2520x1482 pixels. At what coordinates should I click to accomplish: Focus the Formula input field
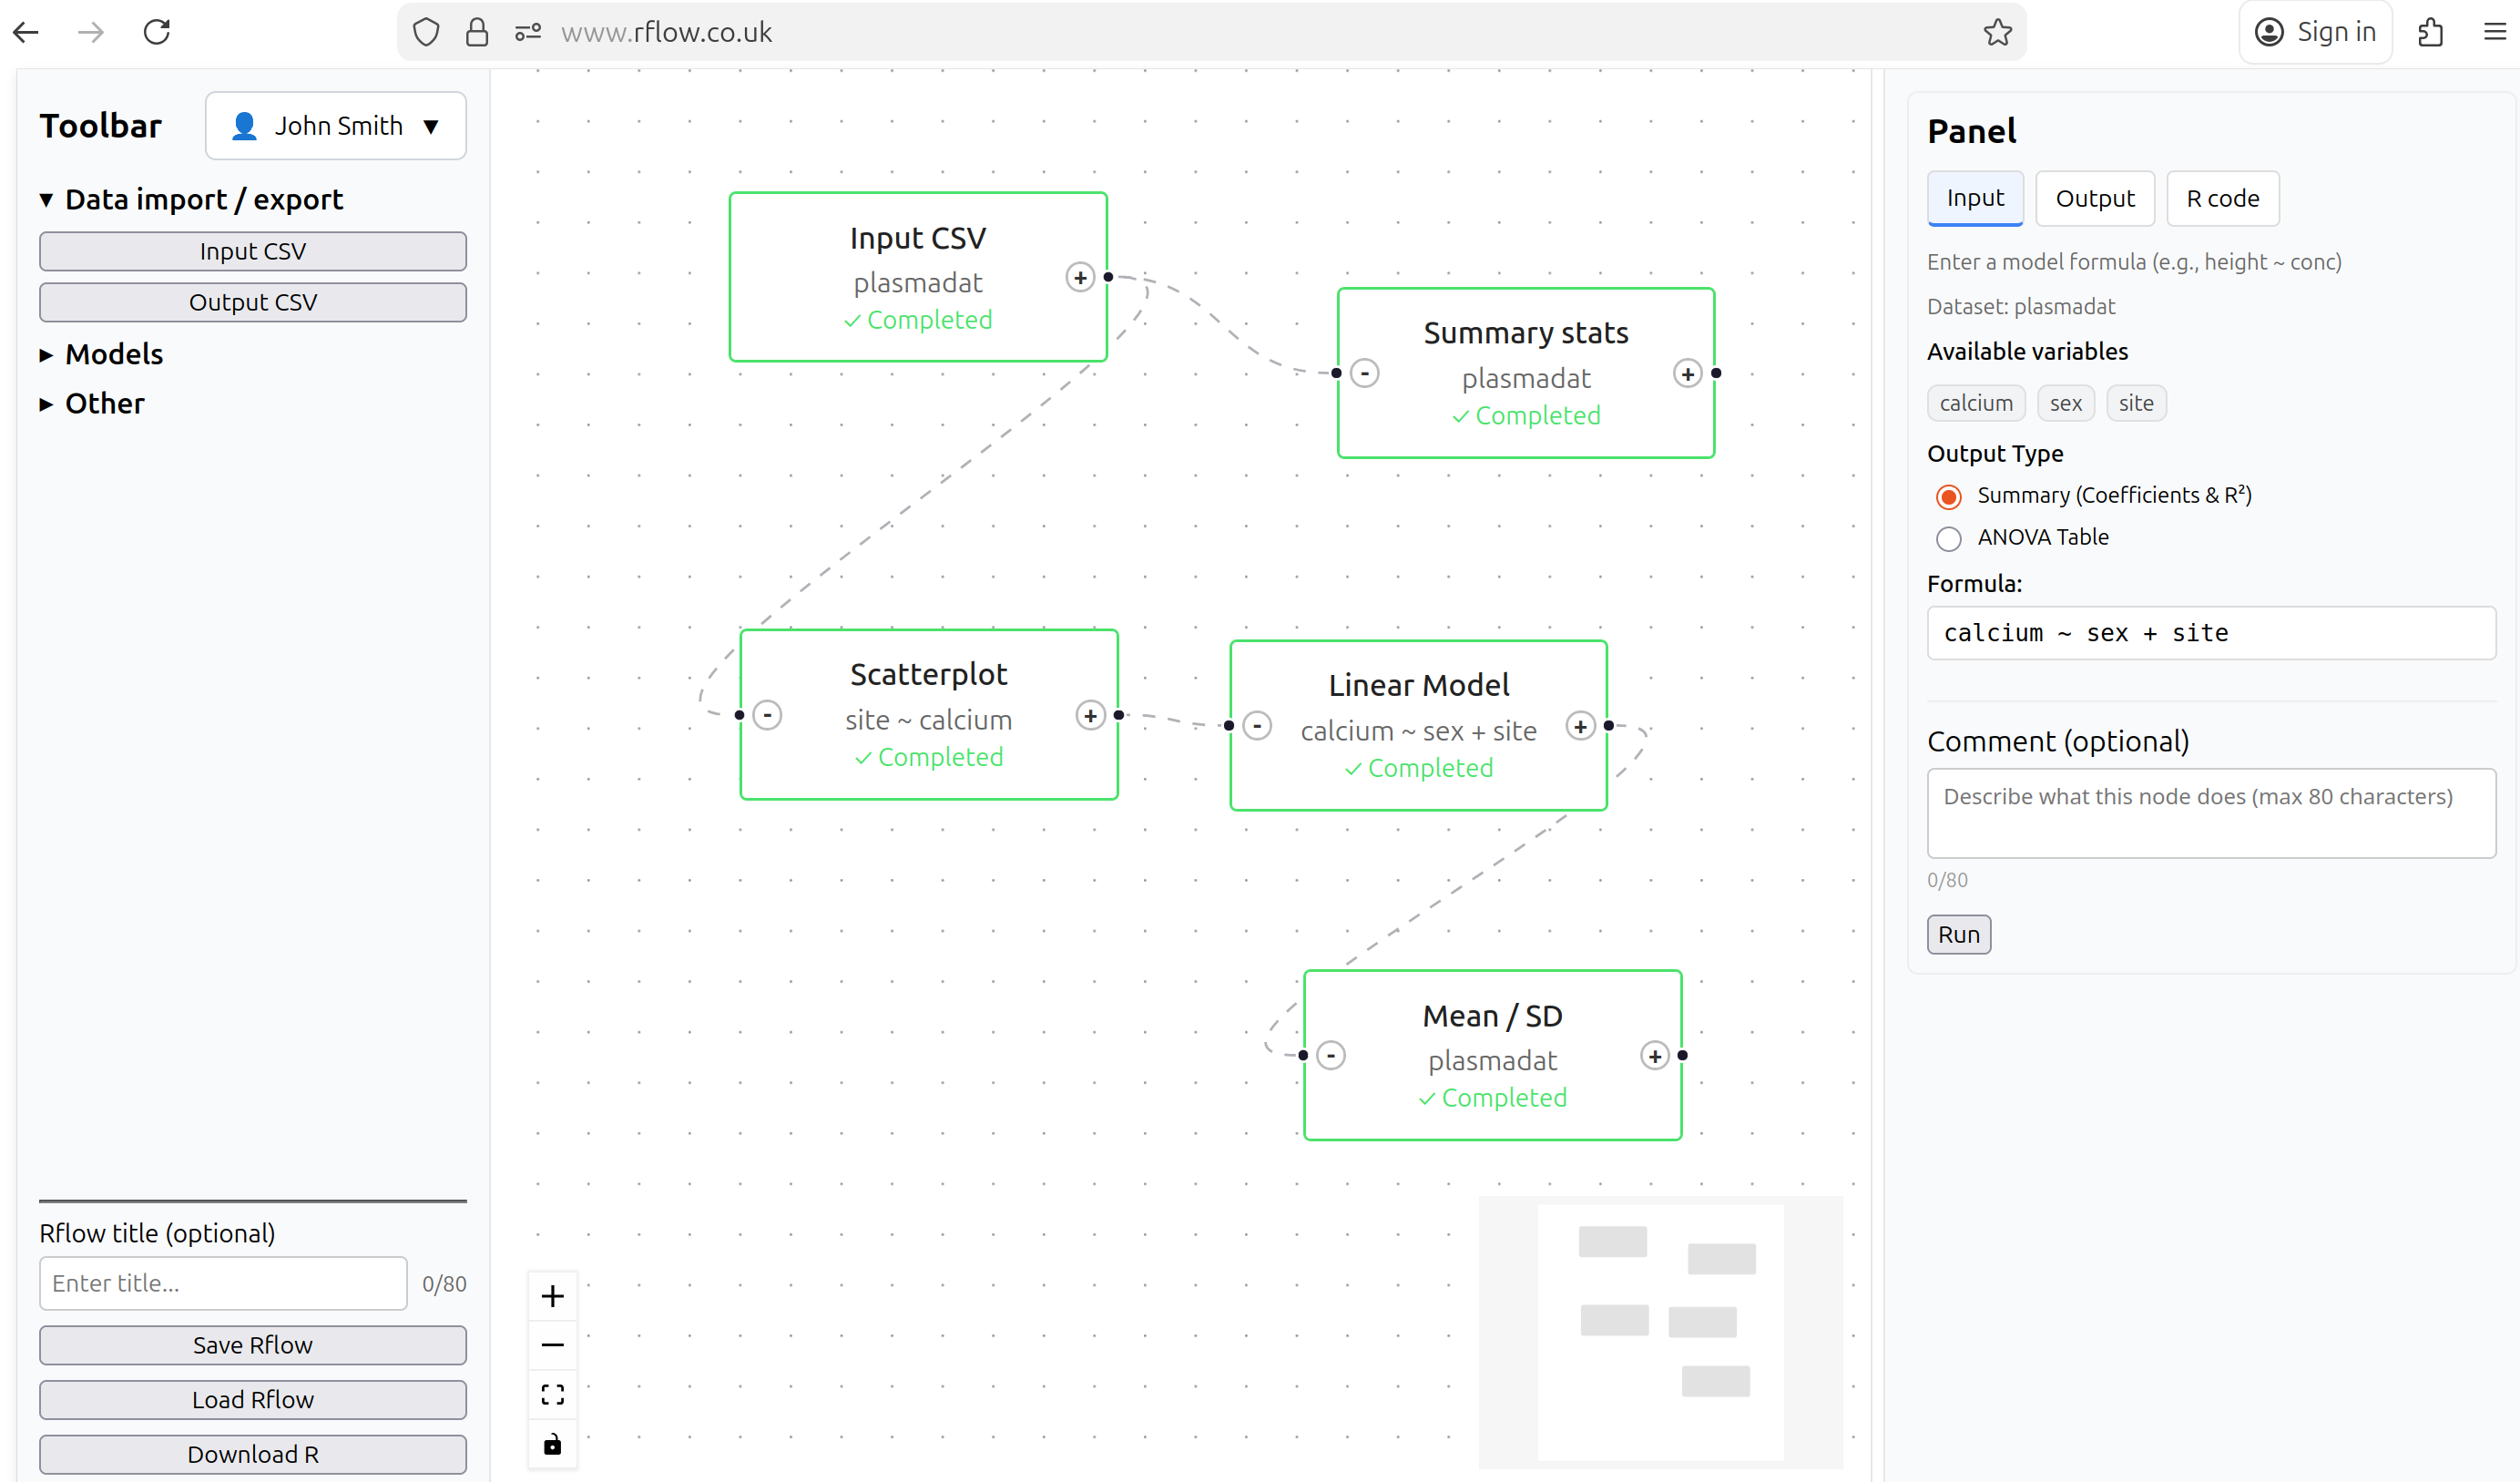[2211, 633]
